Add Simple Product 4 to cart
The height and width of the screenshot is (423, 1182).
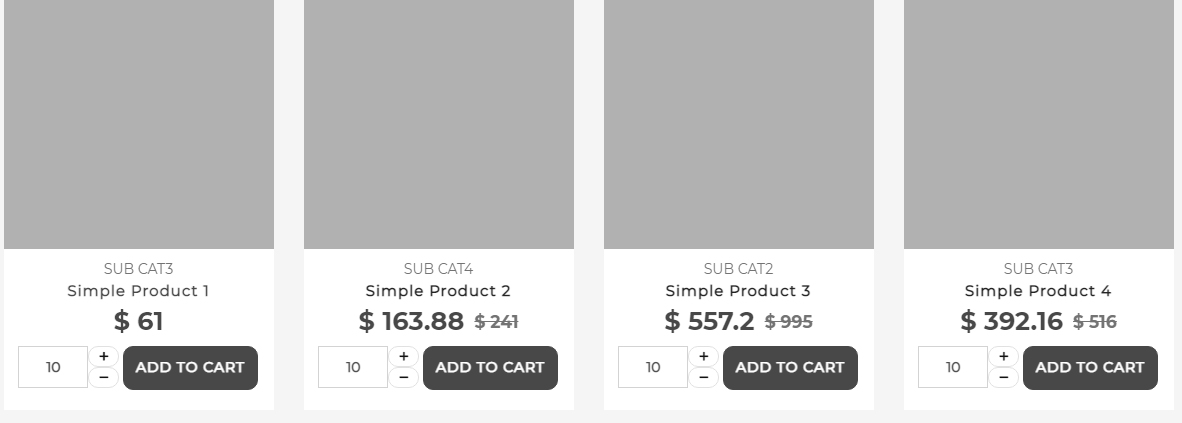pyautogui.click(x=1090, y=367)
